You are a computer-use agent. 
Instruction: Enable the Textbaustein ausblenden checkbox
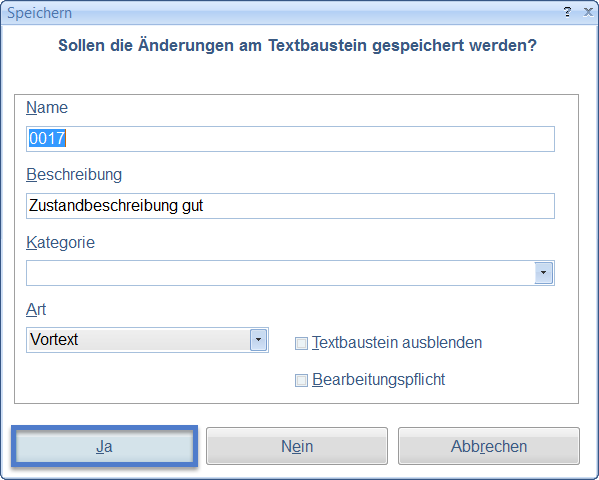tap(301, 343)
